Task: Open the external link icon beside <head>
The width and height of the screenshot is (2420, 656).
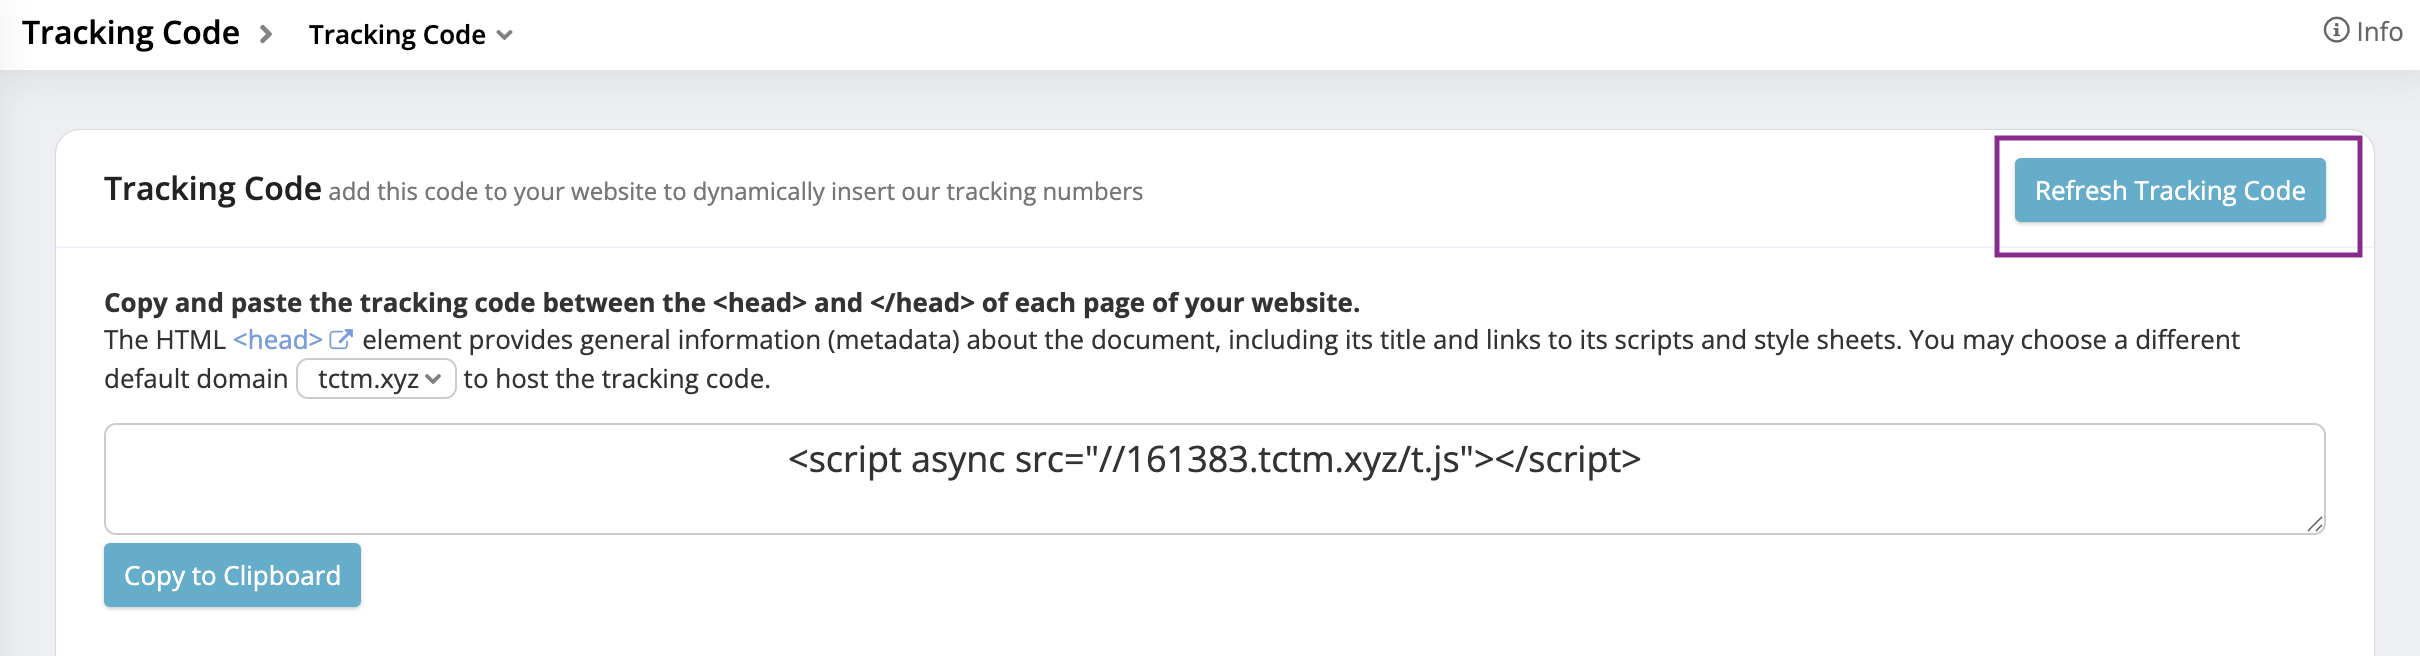Action: 341,340
